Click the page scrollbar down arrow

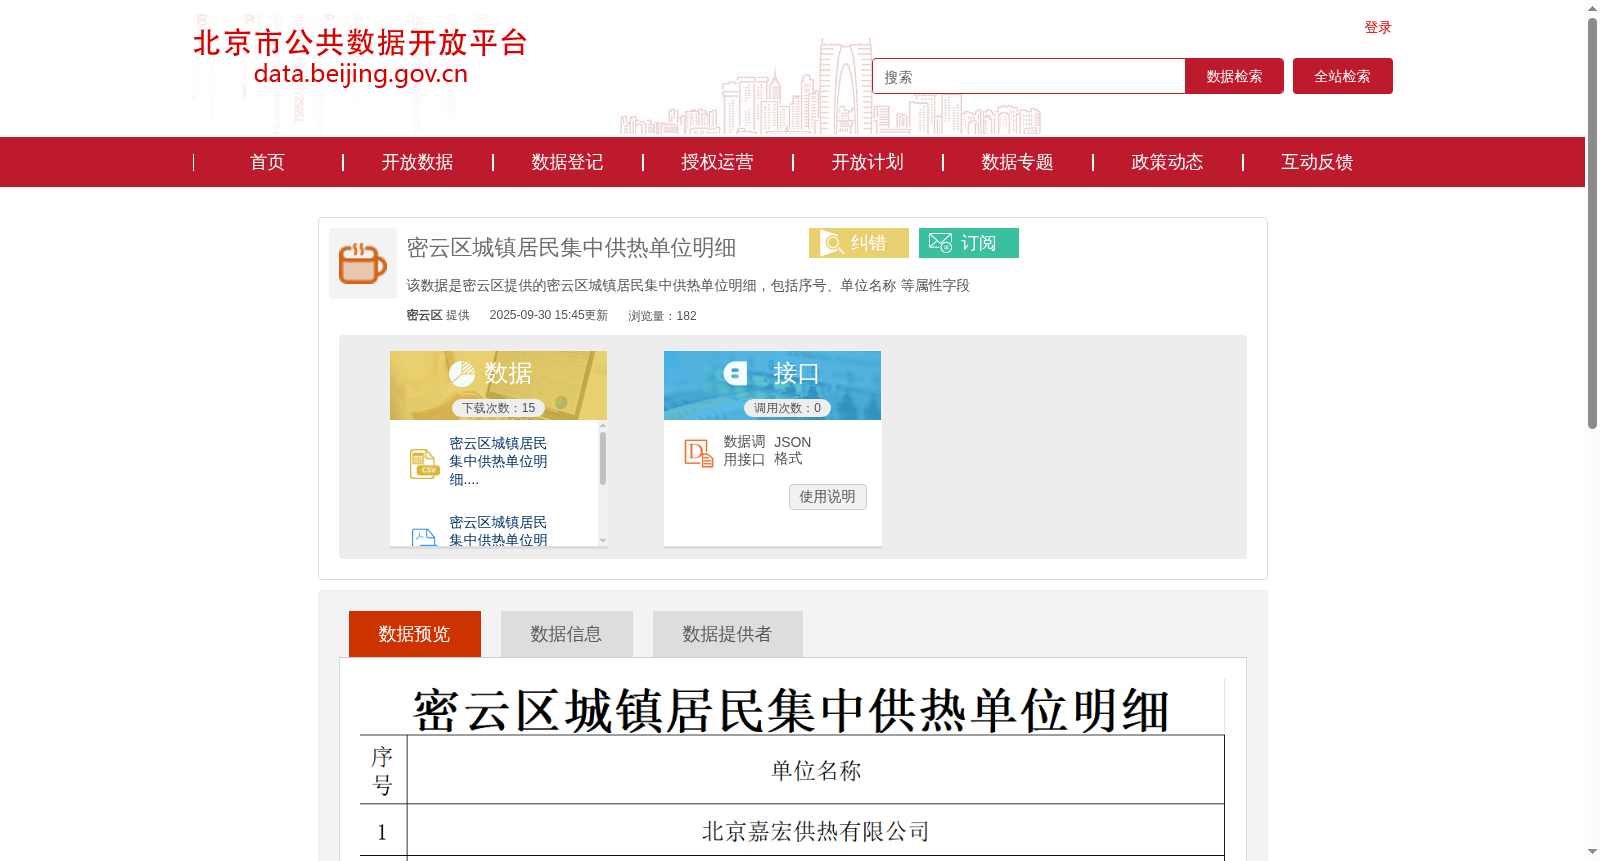pos(1592,852)
